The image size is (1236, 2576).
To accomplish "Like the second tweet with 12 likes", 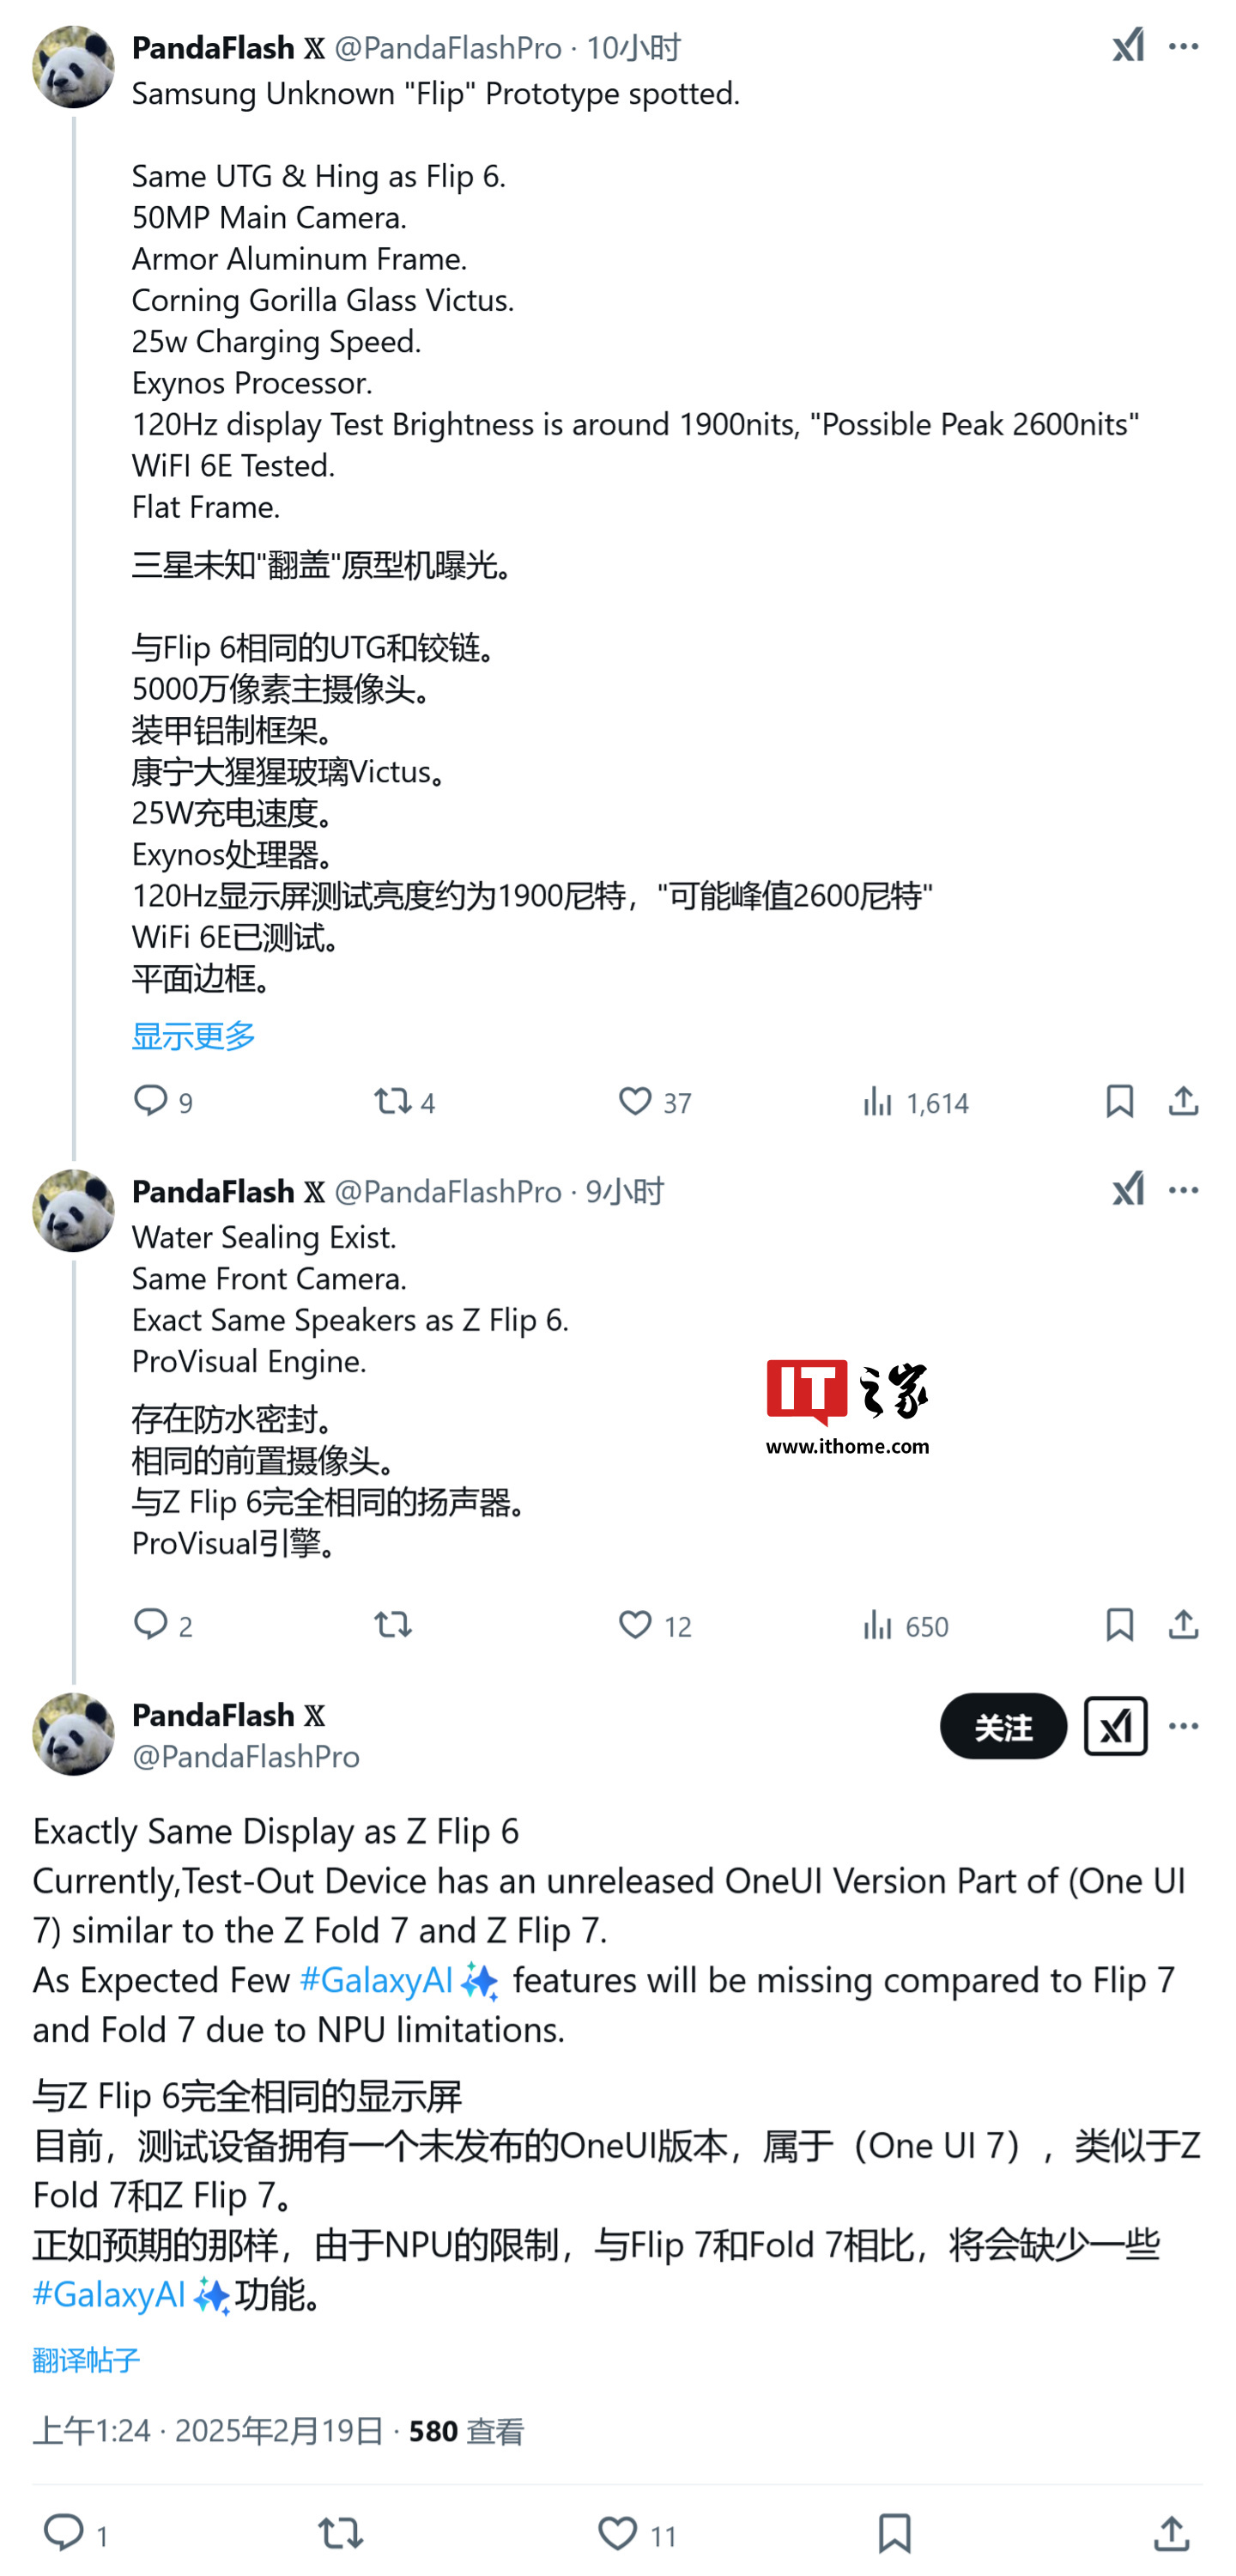I will [654, 1625].
